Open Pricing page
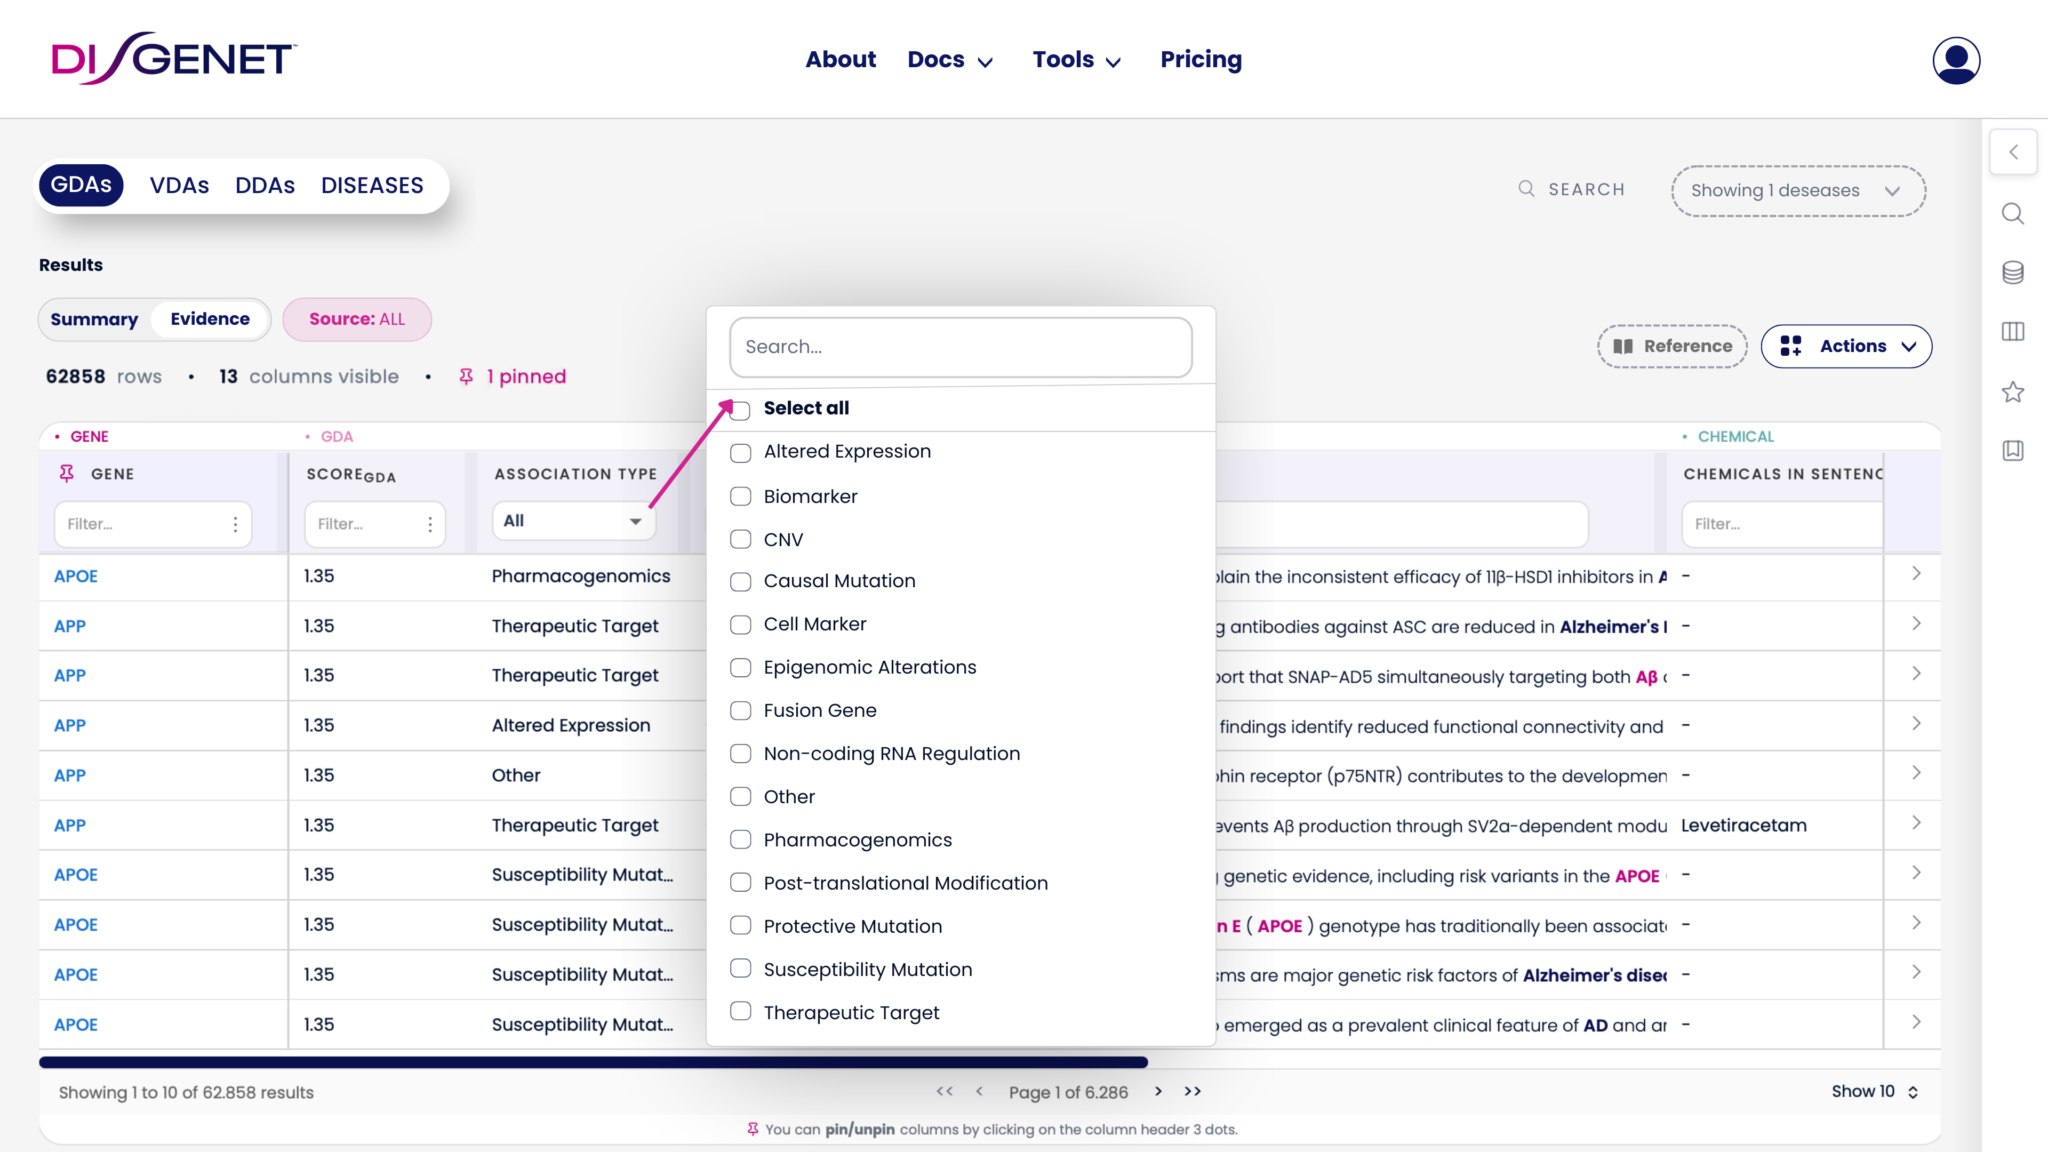 (1201, 60)
